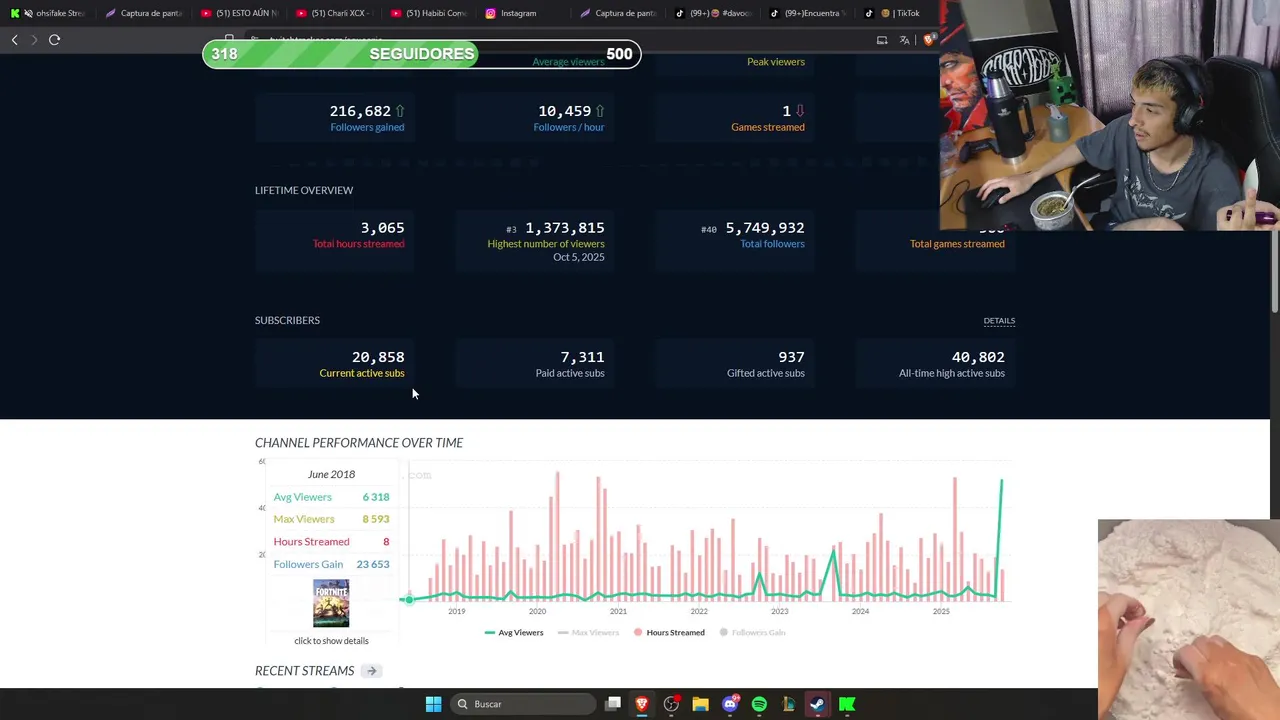The image size is (1280, 720).
Task: Click the Followers gained value 216,682
Action: [x=360, y=111]
